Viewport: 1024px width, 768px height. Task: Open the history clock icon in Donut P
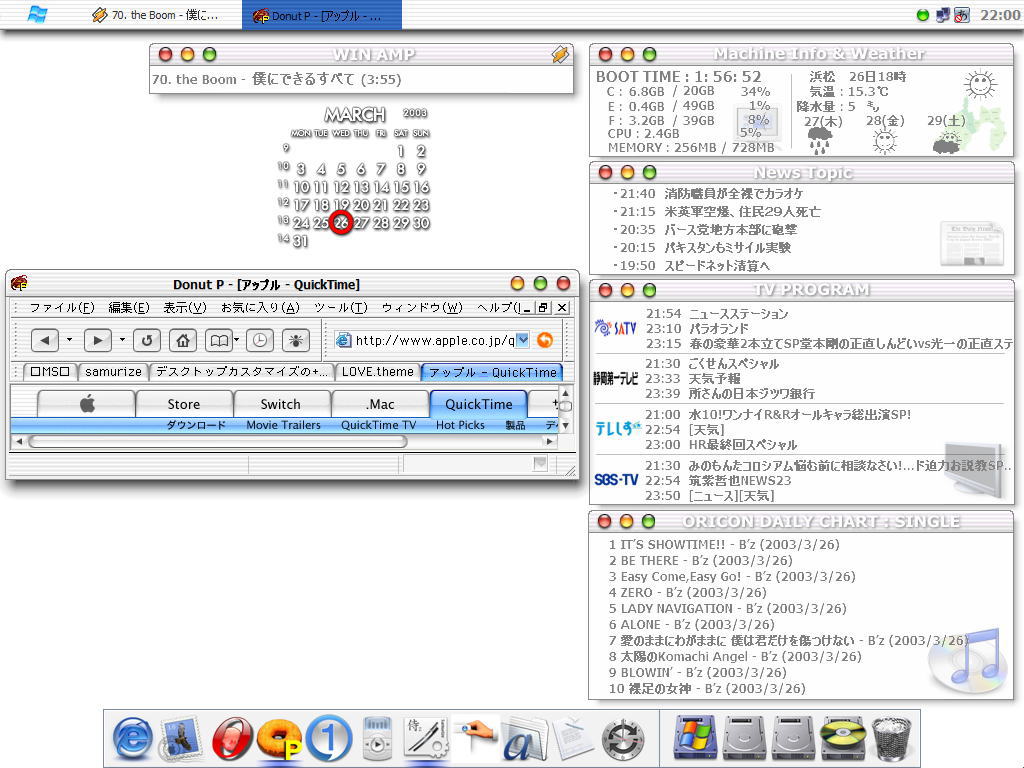259,340
